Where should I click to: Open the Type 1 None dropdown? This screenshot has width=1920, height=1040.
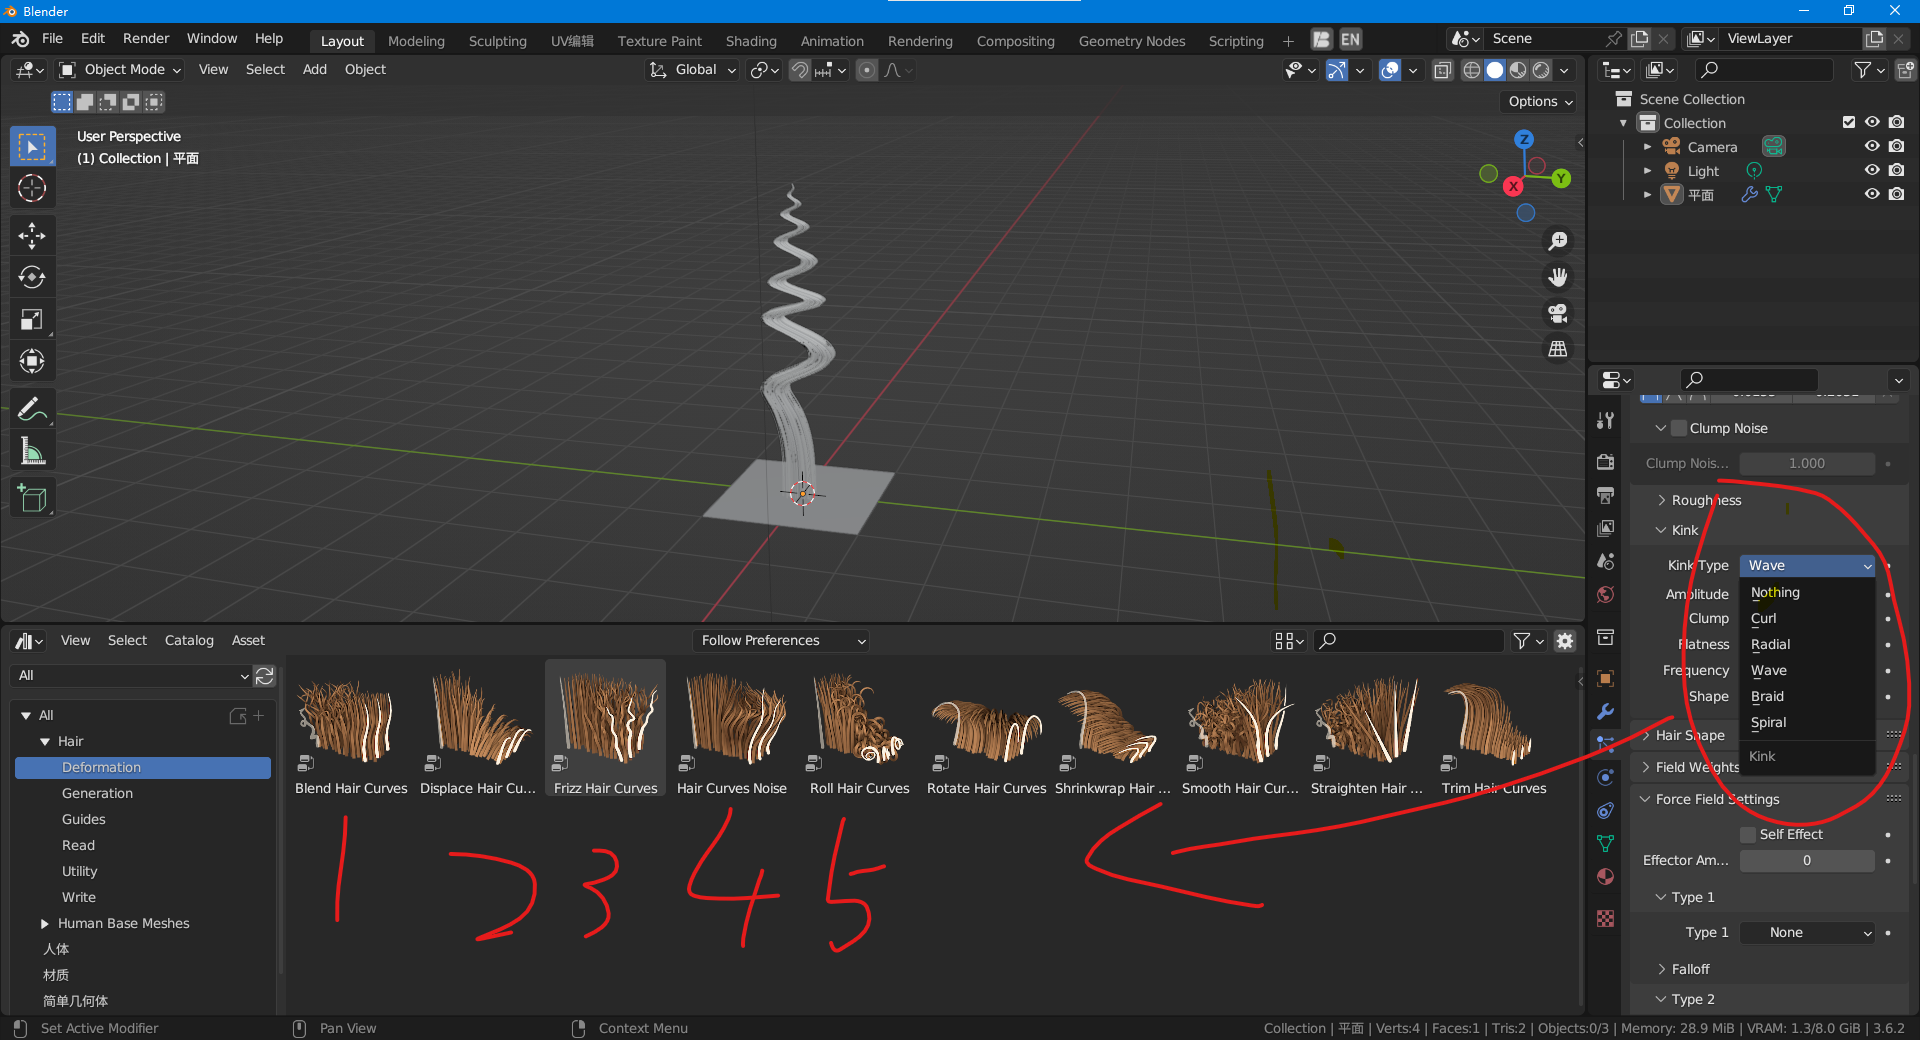click(1807, 932)
